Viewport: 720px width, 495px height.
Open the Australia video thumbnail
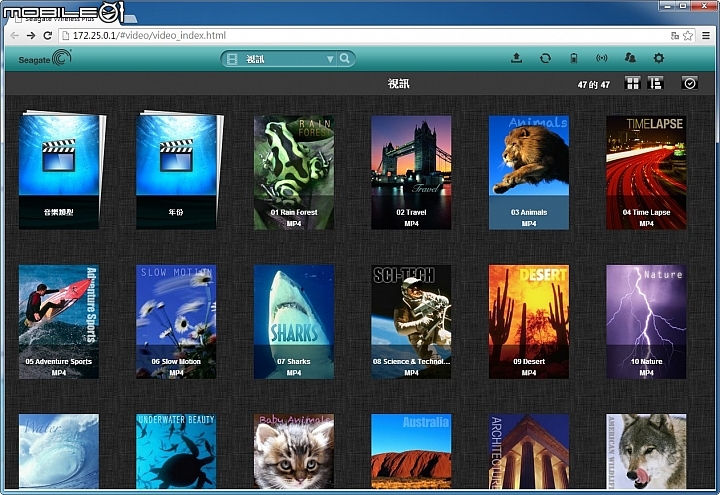411,451
